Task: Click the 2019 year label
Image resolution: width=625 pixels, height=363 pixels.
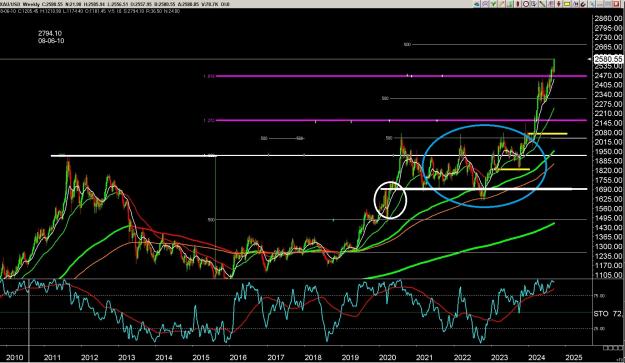Action: 350,357
